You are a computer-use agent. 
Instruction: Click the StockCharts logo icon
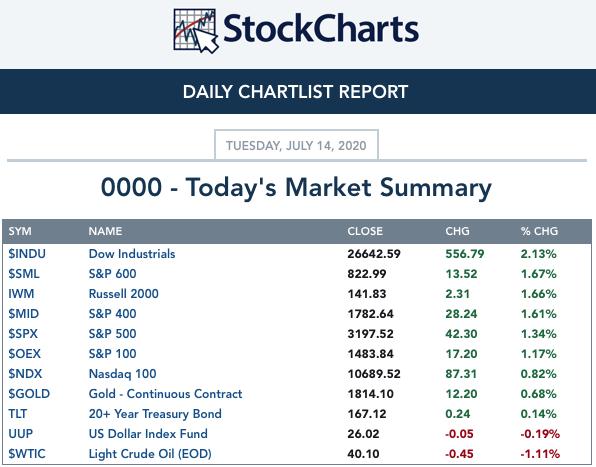[x=196, y=31]
